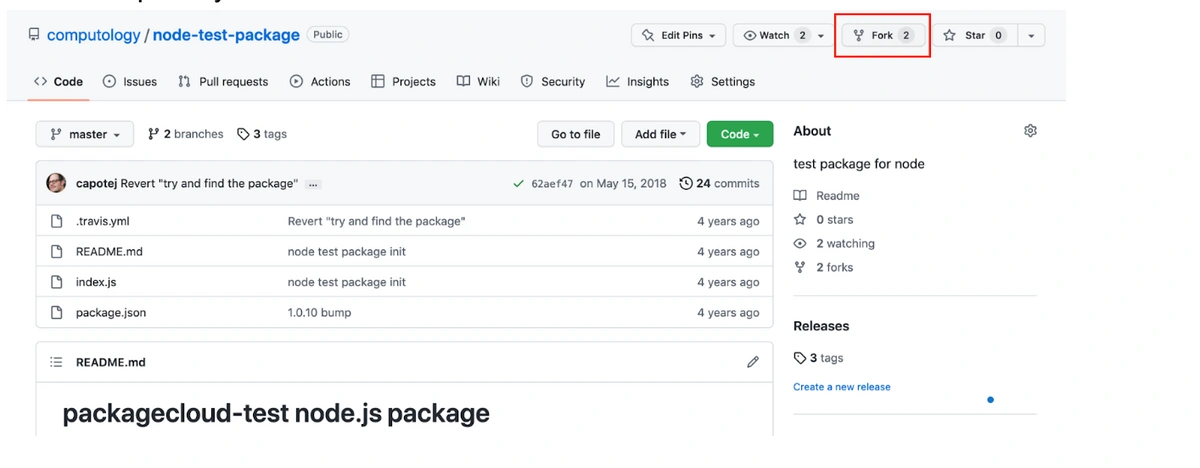
Task: Open the Wiki tab
Action: (478, 82)
